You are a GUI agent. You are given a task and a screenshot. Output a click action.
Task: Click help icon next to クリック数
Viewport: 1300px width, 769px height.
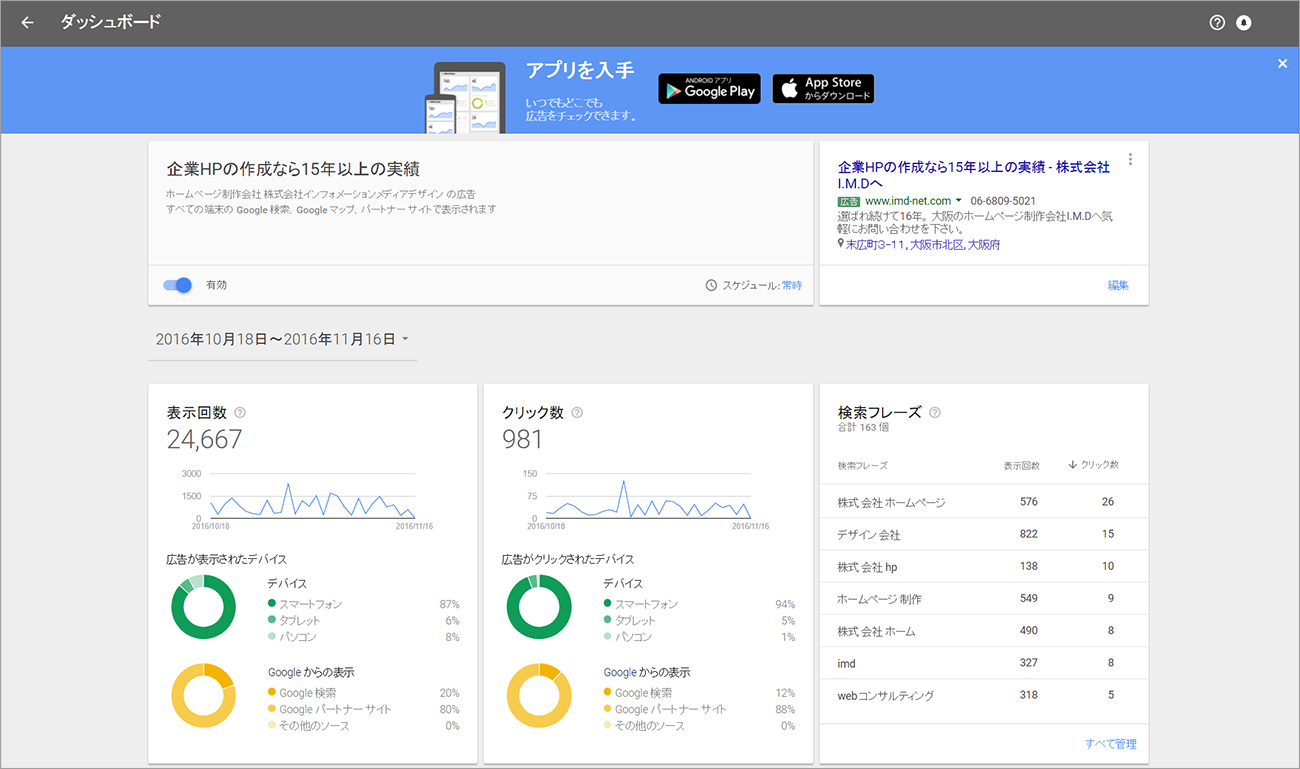(x=577, y=412)
